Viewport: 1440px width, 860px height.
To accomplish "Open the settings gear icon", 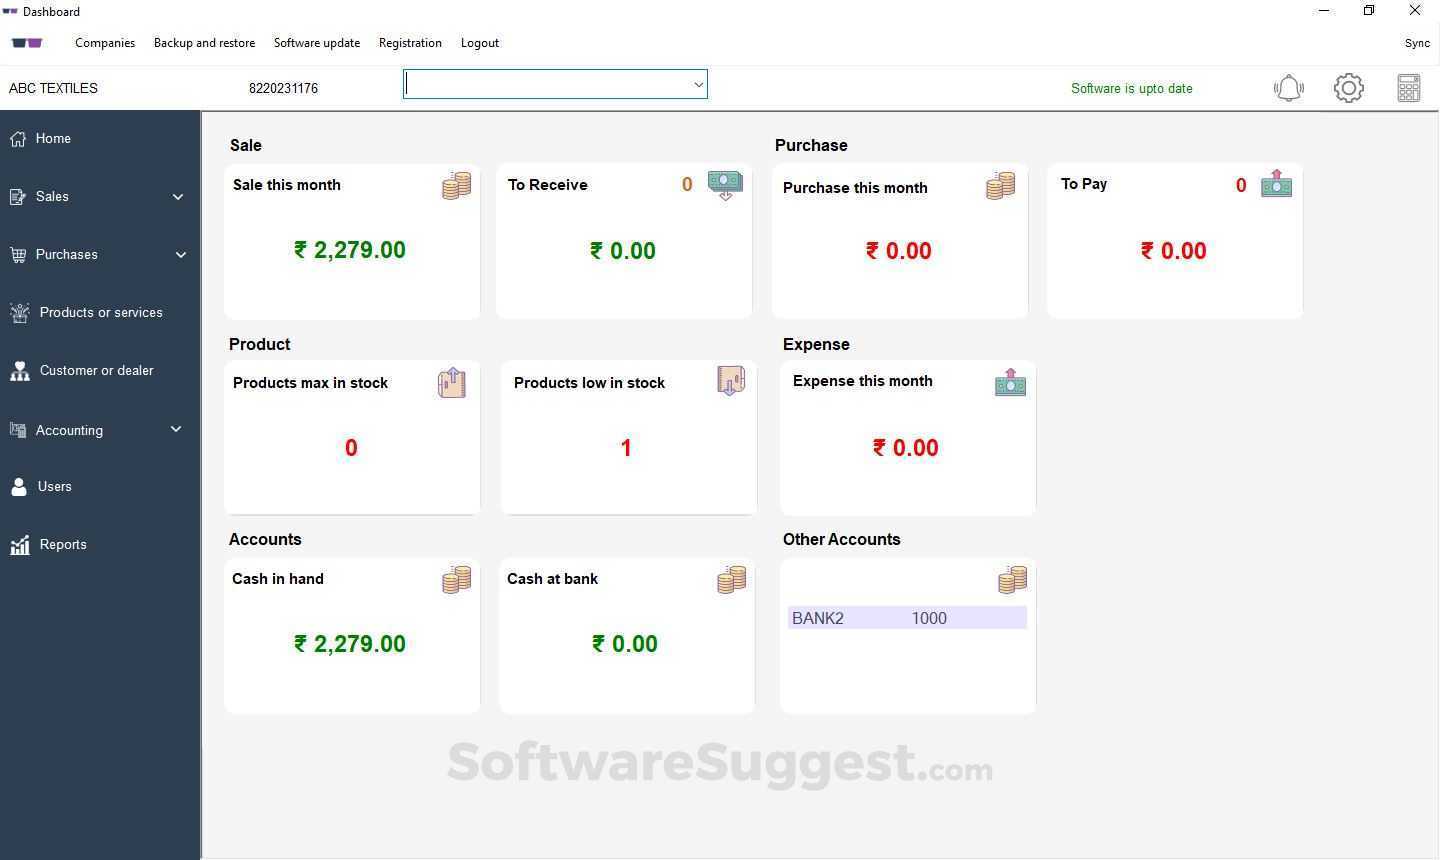I will (x=1348, y=88).
